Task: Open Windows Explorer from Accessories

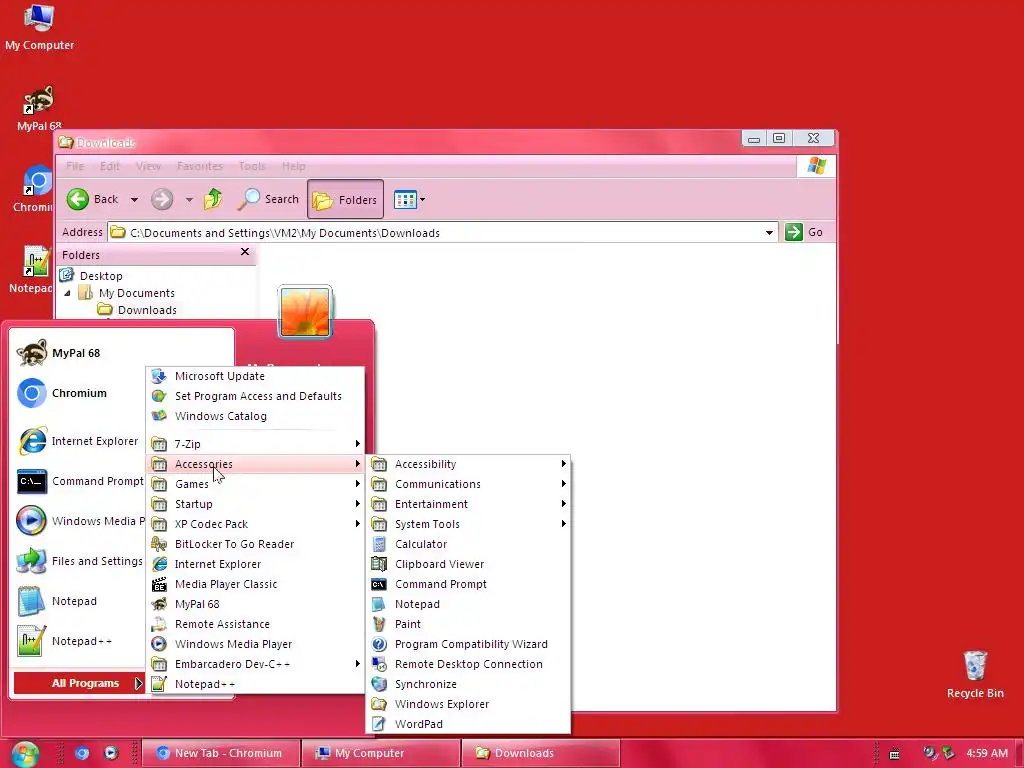Action: pos(468,704)
